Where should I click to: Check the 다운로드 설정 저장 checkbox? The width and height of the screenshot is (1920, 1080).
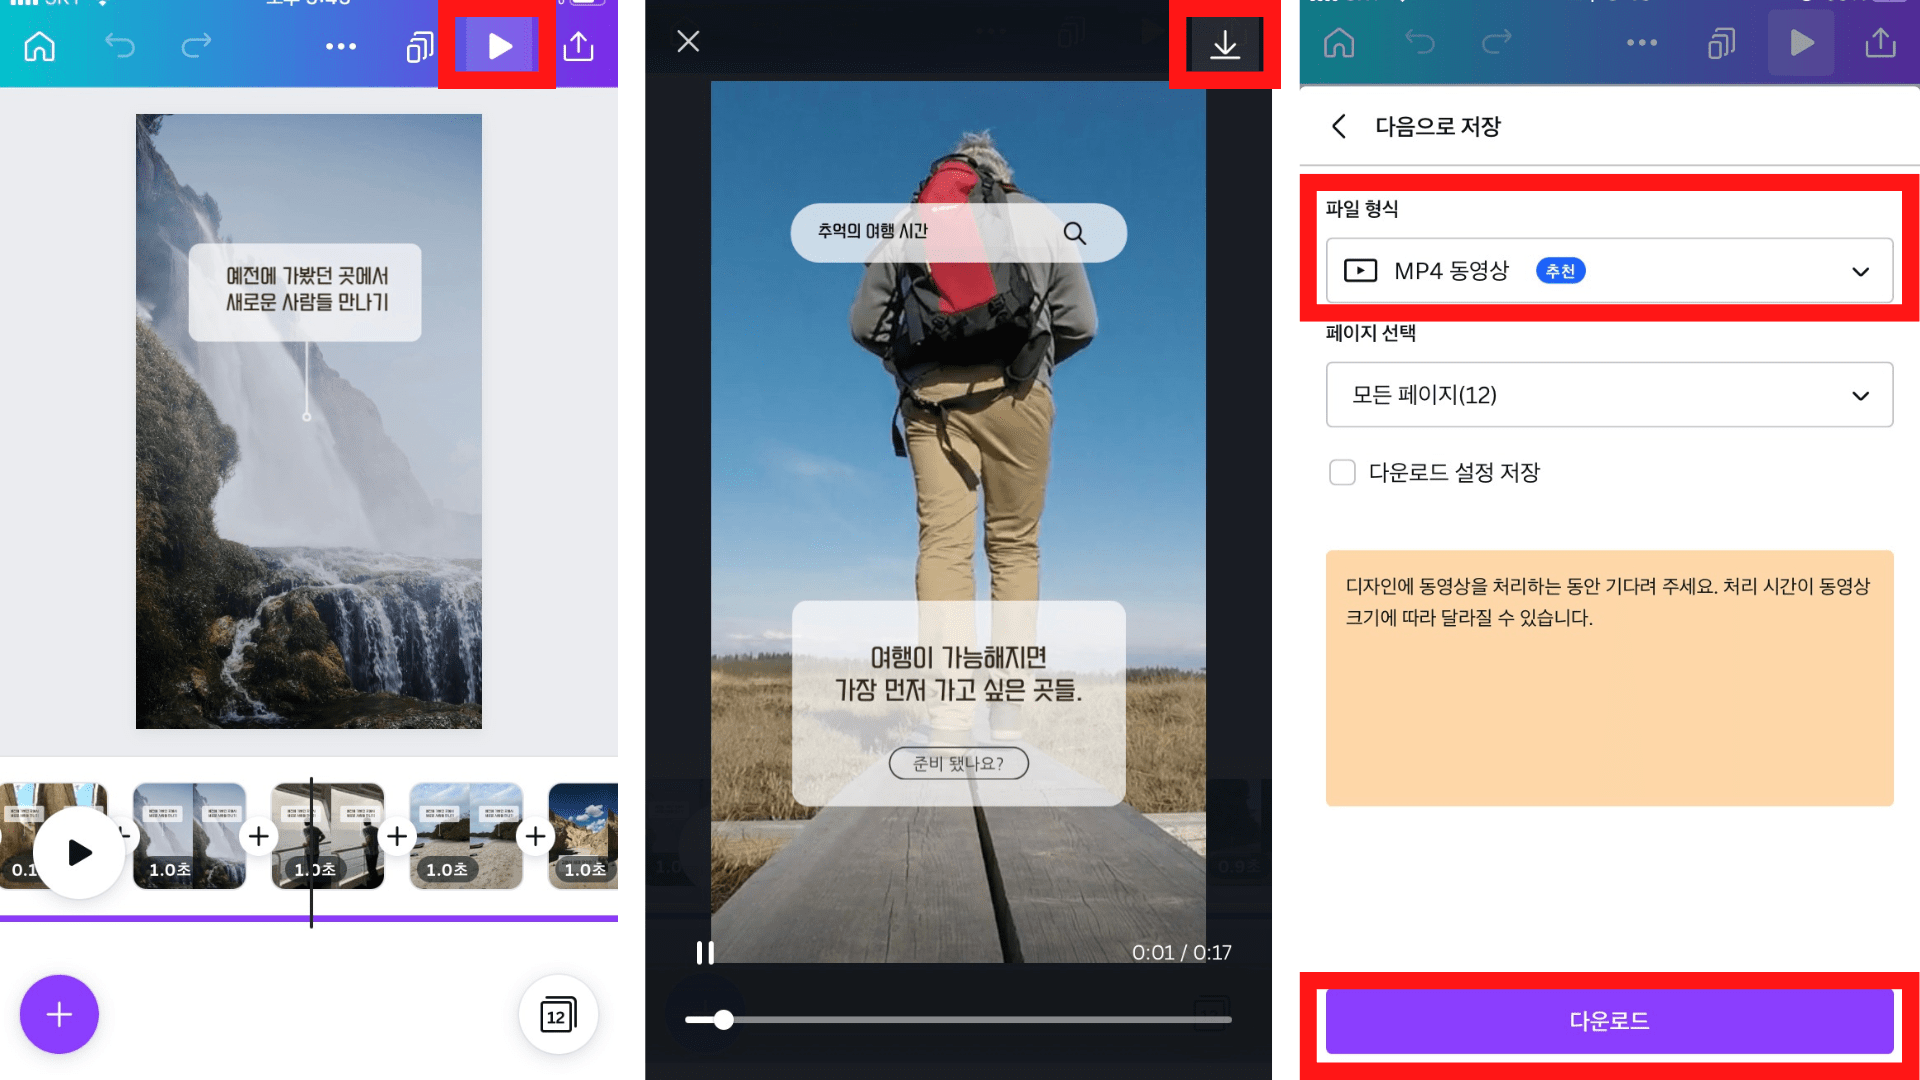click(x=1342, y=472)
